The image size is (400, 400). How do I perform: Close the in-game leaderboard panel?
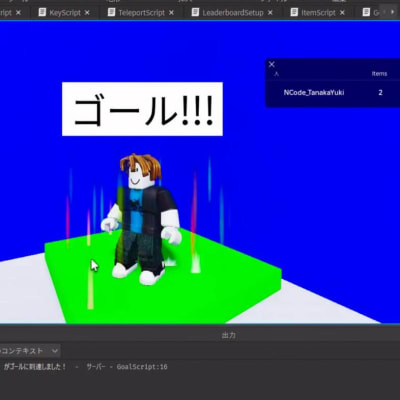click(272, 64)
